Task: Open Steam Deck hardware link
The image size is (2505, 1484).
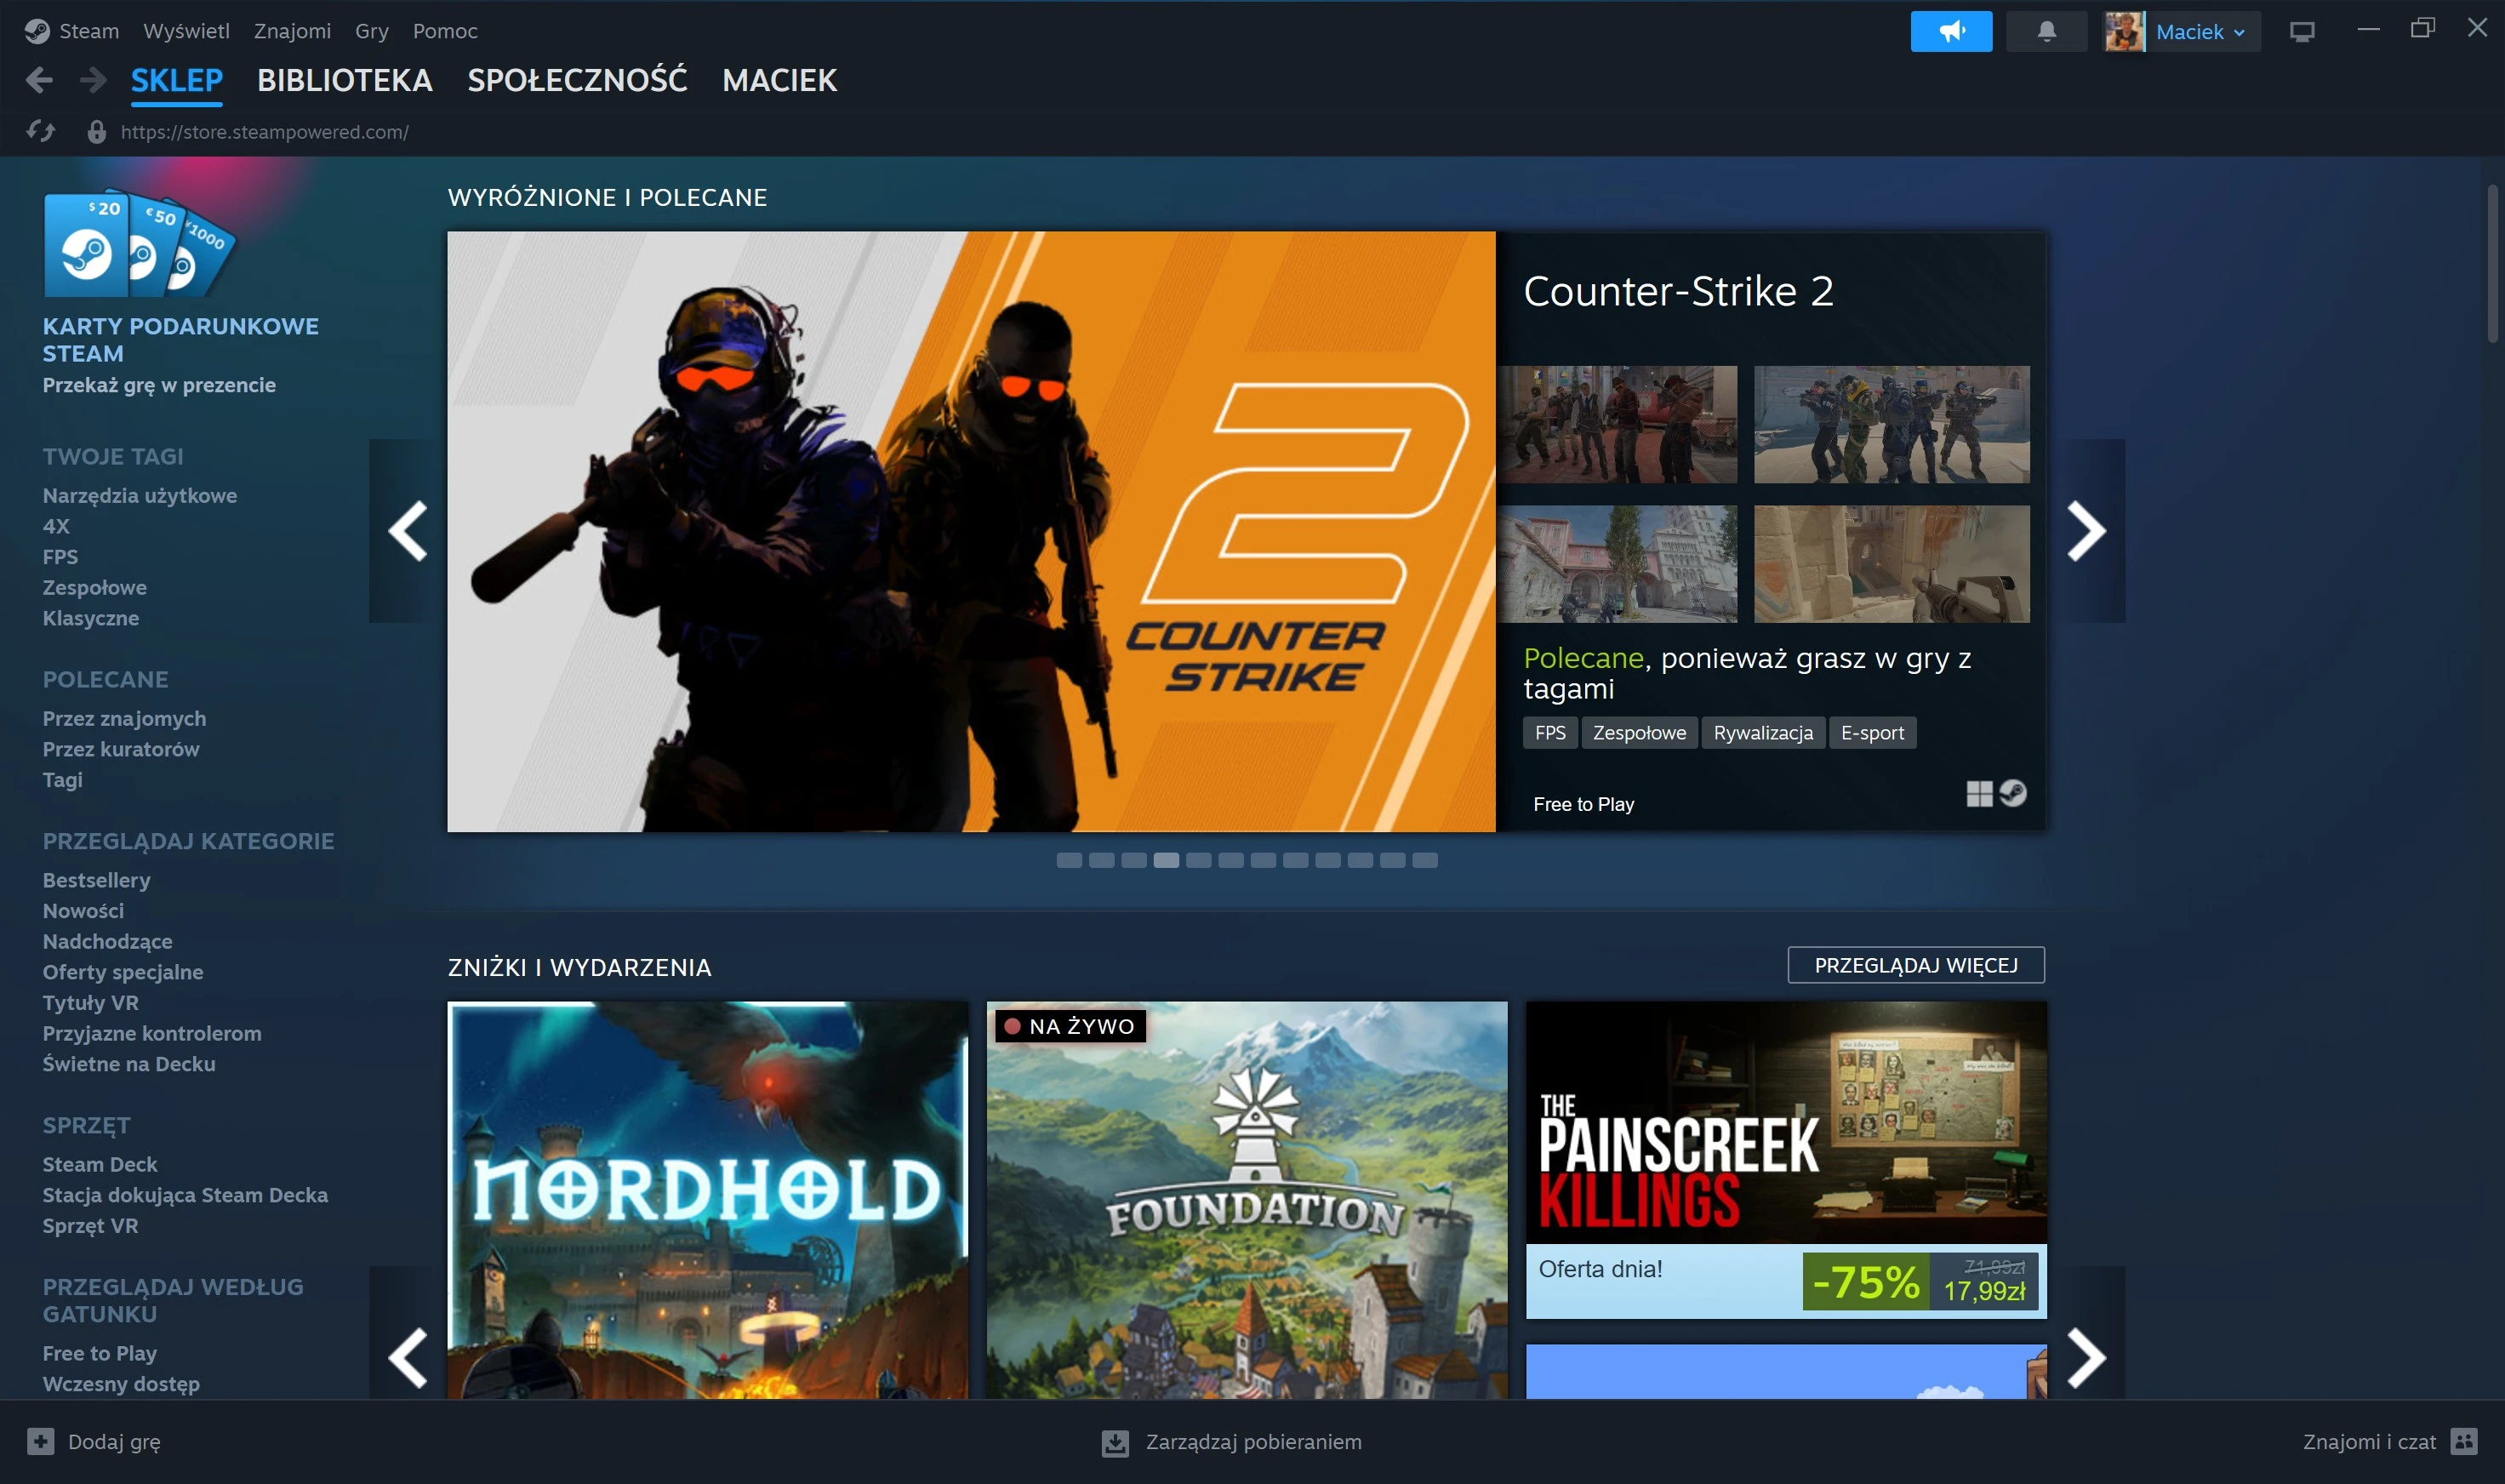Action: tap(100, 1164)
